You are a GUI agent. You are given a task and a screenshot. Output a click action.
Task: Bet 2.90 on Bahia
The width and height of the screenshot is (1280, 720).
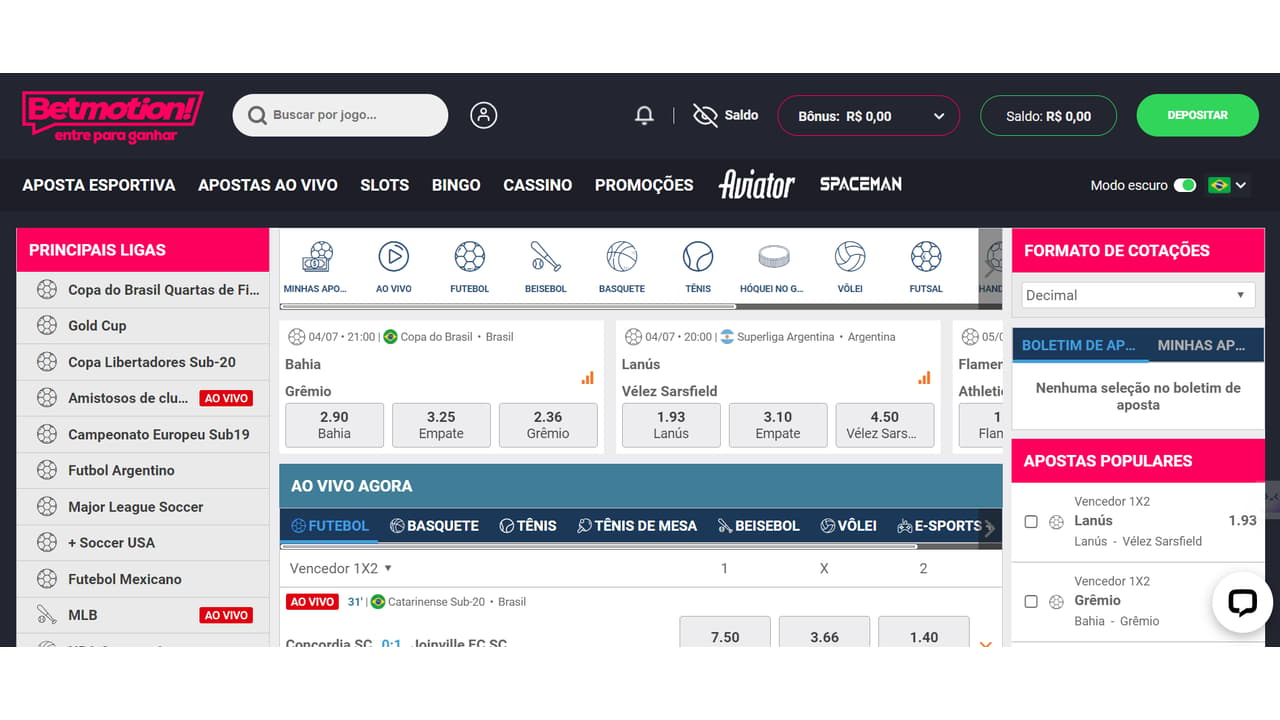[x=334, y=425]
